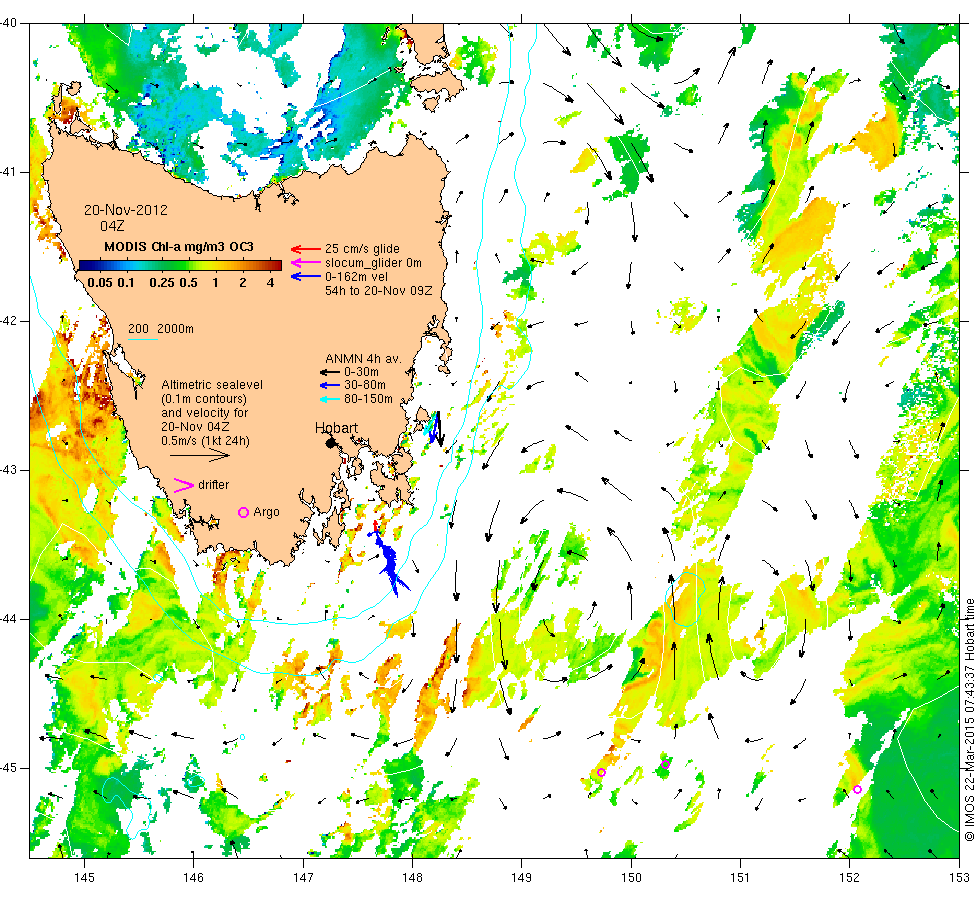The height and width of the screenshot is (900, 980).
Task: Click latitude axis label -42
Action: [x=9, y=321]
